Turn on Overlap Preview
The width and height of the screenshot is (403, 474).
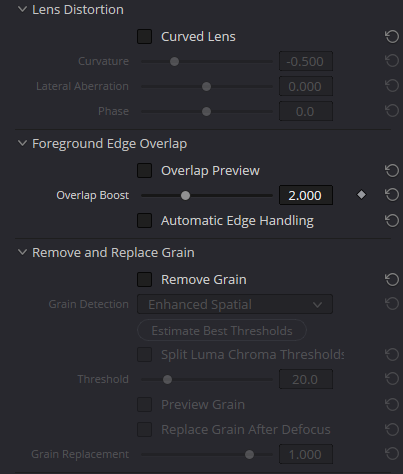pos(145,171)
